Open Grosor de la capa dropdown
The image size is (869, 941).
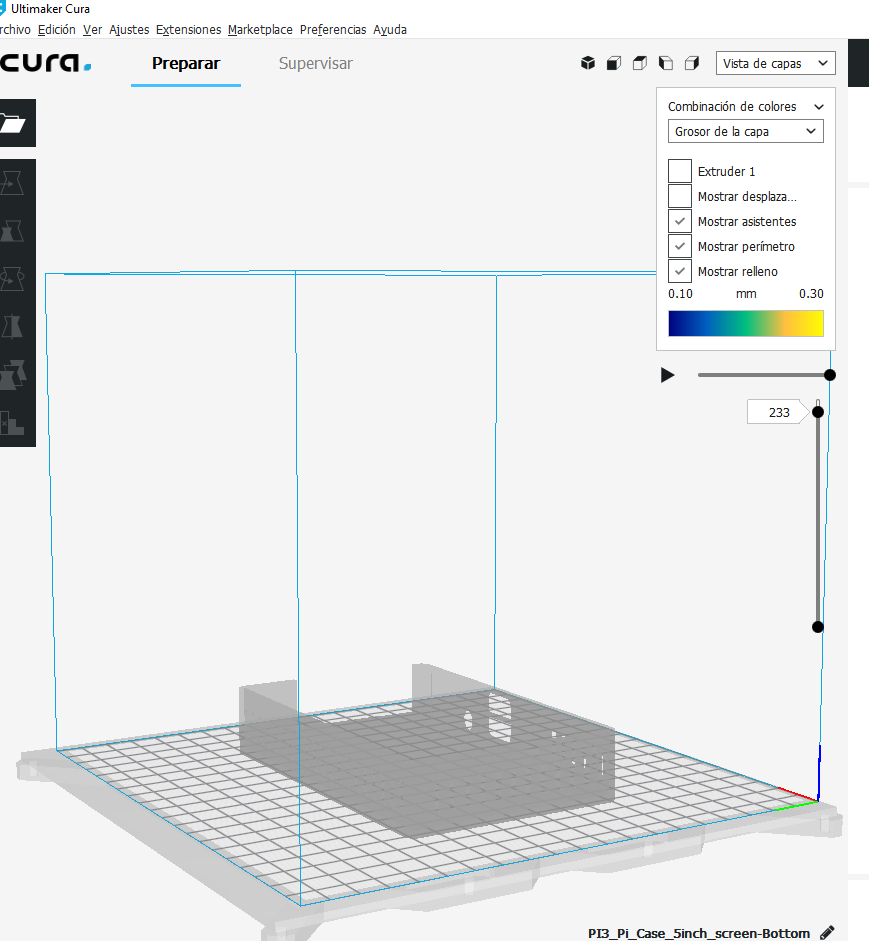click(745, 131)
